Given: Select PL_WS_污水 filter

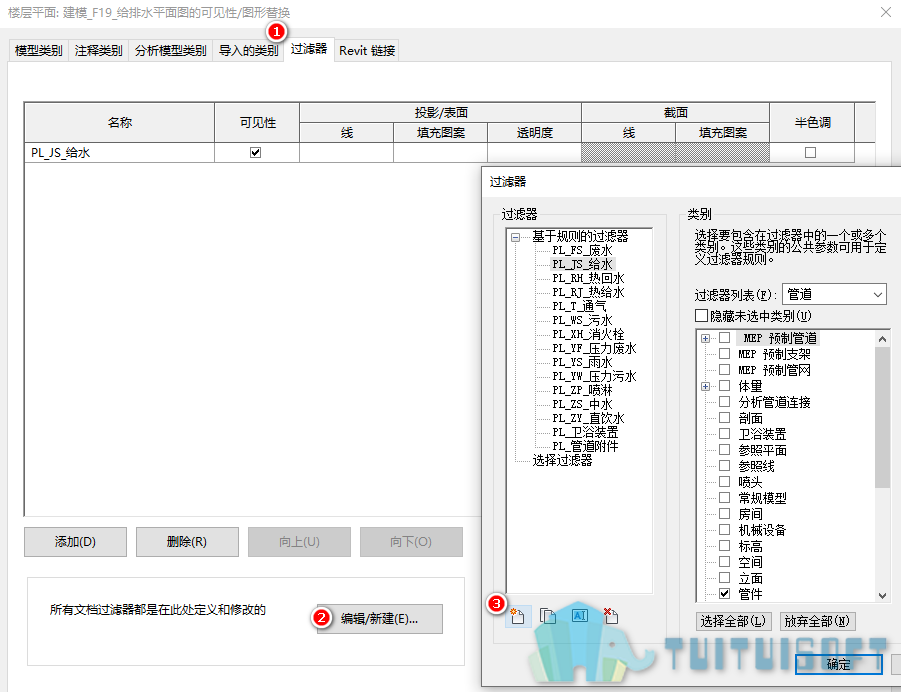Looking at the screenshot, I should click(582, 320).
